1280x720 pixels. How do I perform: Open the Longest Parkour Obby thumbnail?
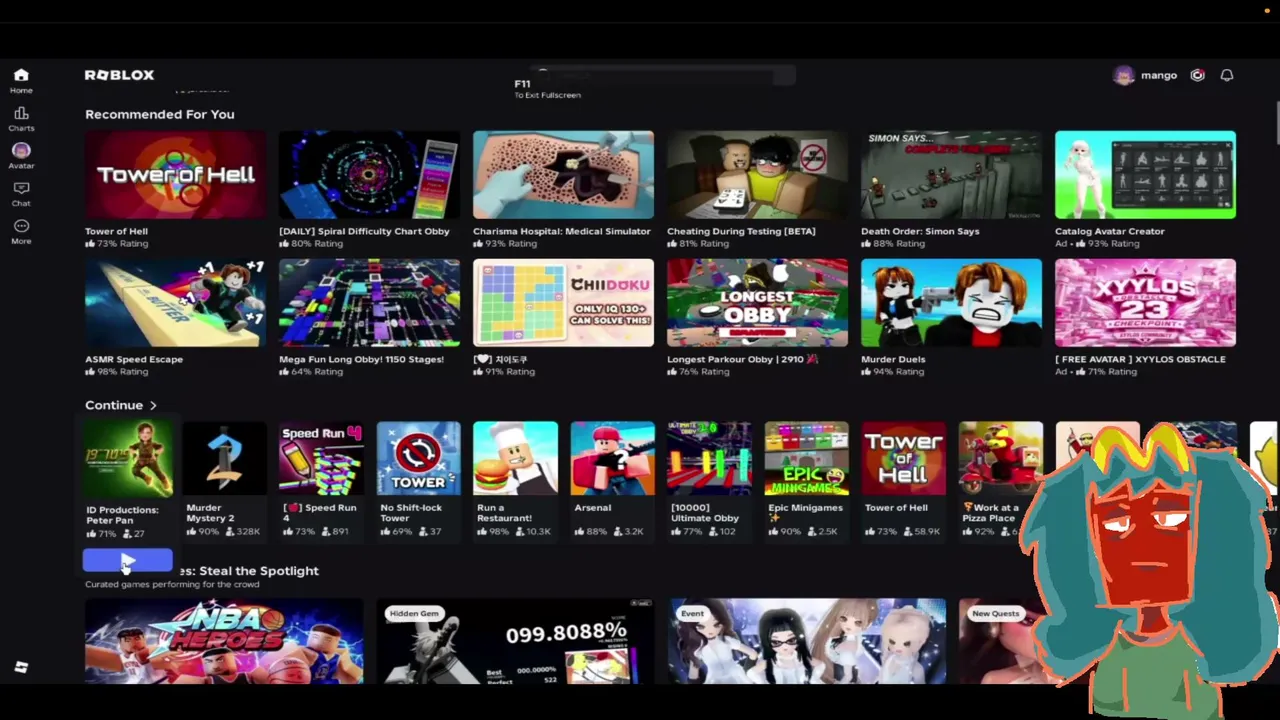pos(757,303)
